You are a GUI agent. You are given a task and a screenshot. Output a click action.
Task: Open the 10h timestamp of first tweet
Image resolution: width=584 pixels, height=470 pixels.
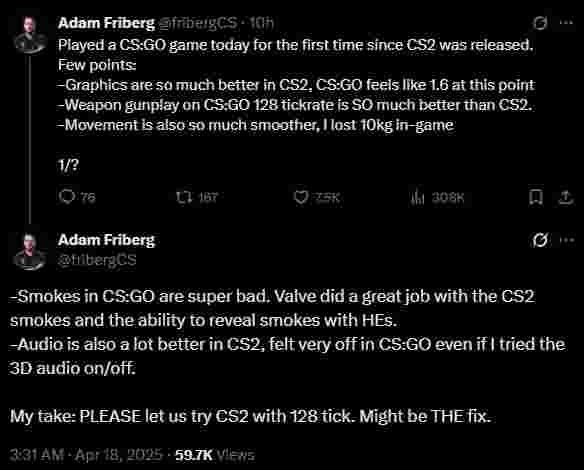pos(262,23)
